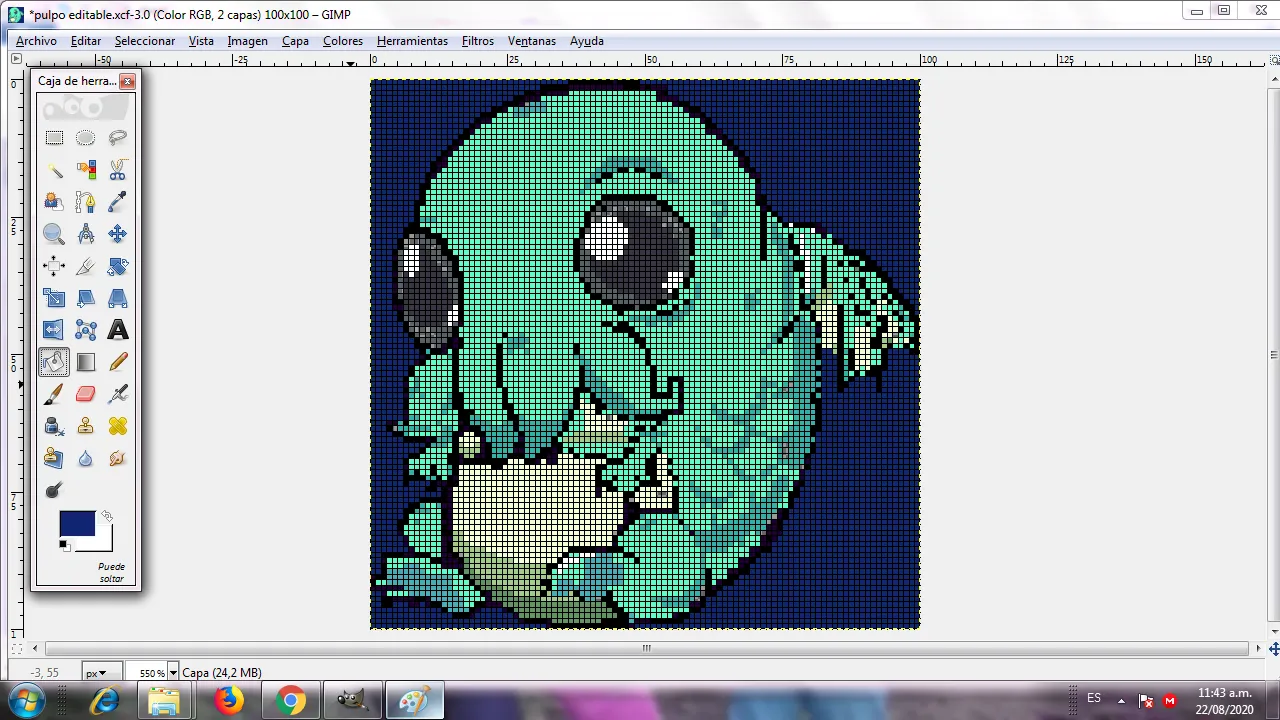This screenshot has width=1280, height=720.
Task: Select the Blur/Sharpen droplet tool
Action: click(x=86, y=458)
